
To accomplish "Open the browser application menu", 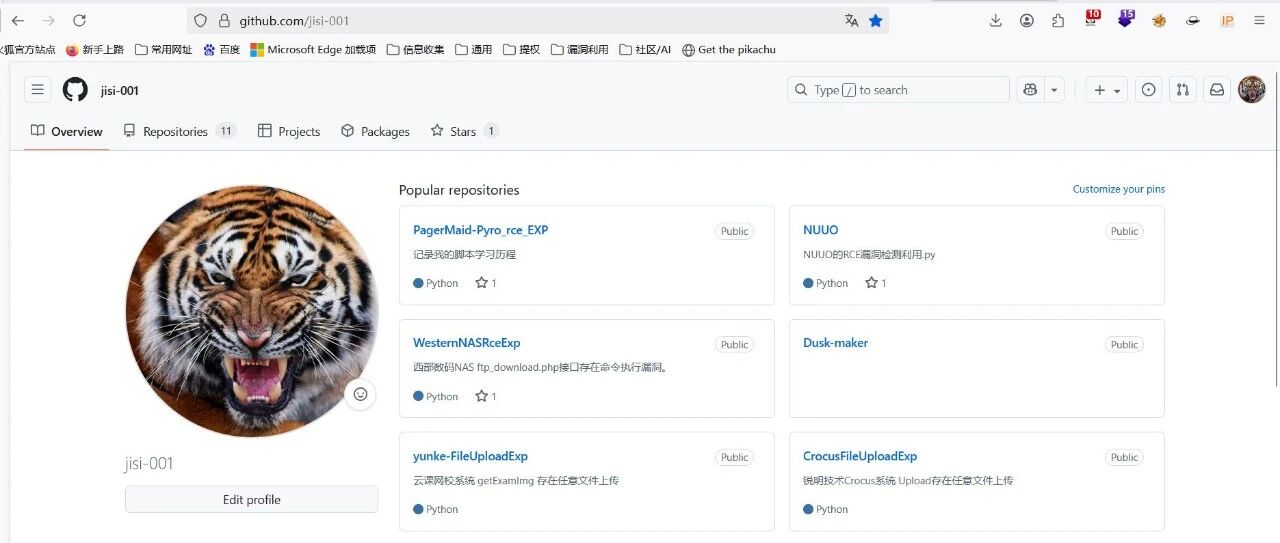I will [1259, 20].
